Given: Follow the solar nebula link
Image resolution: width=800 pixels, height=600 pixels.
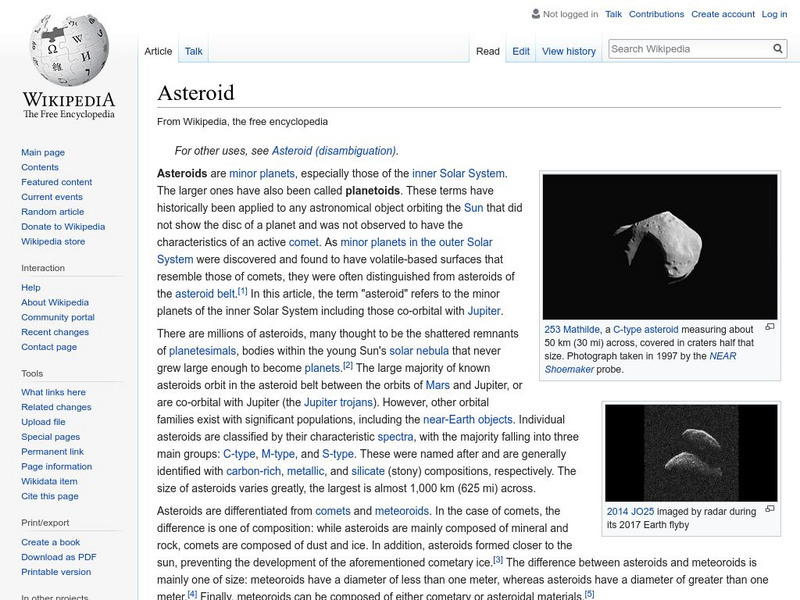Looking at the screenshot, I should [419, 351].
